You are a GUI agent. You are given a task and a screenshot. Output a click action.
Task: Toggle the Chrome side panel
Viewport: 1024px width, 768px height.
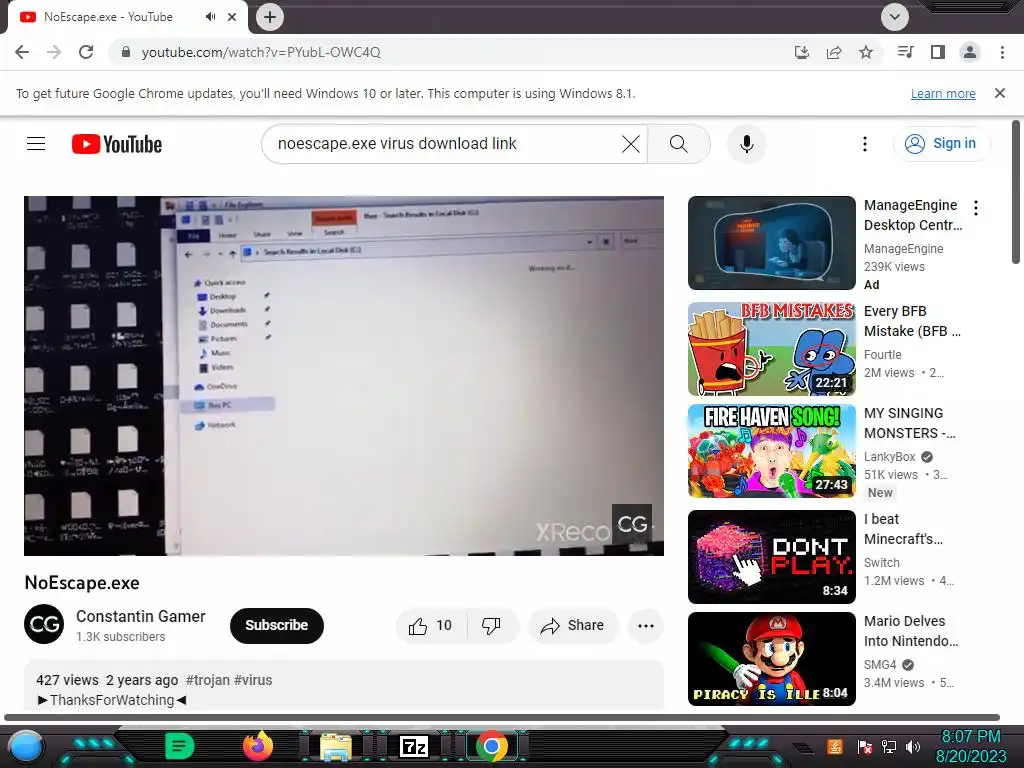[938, 52]
